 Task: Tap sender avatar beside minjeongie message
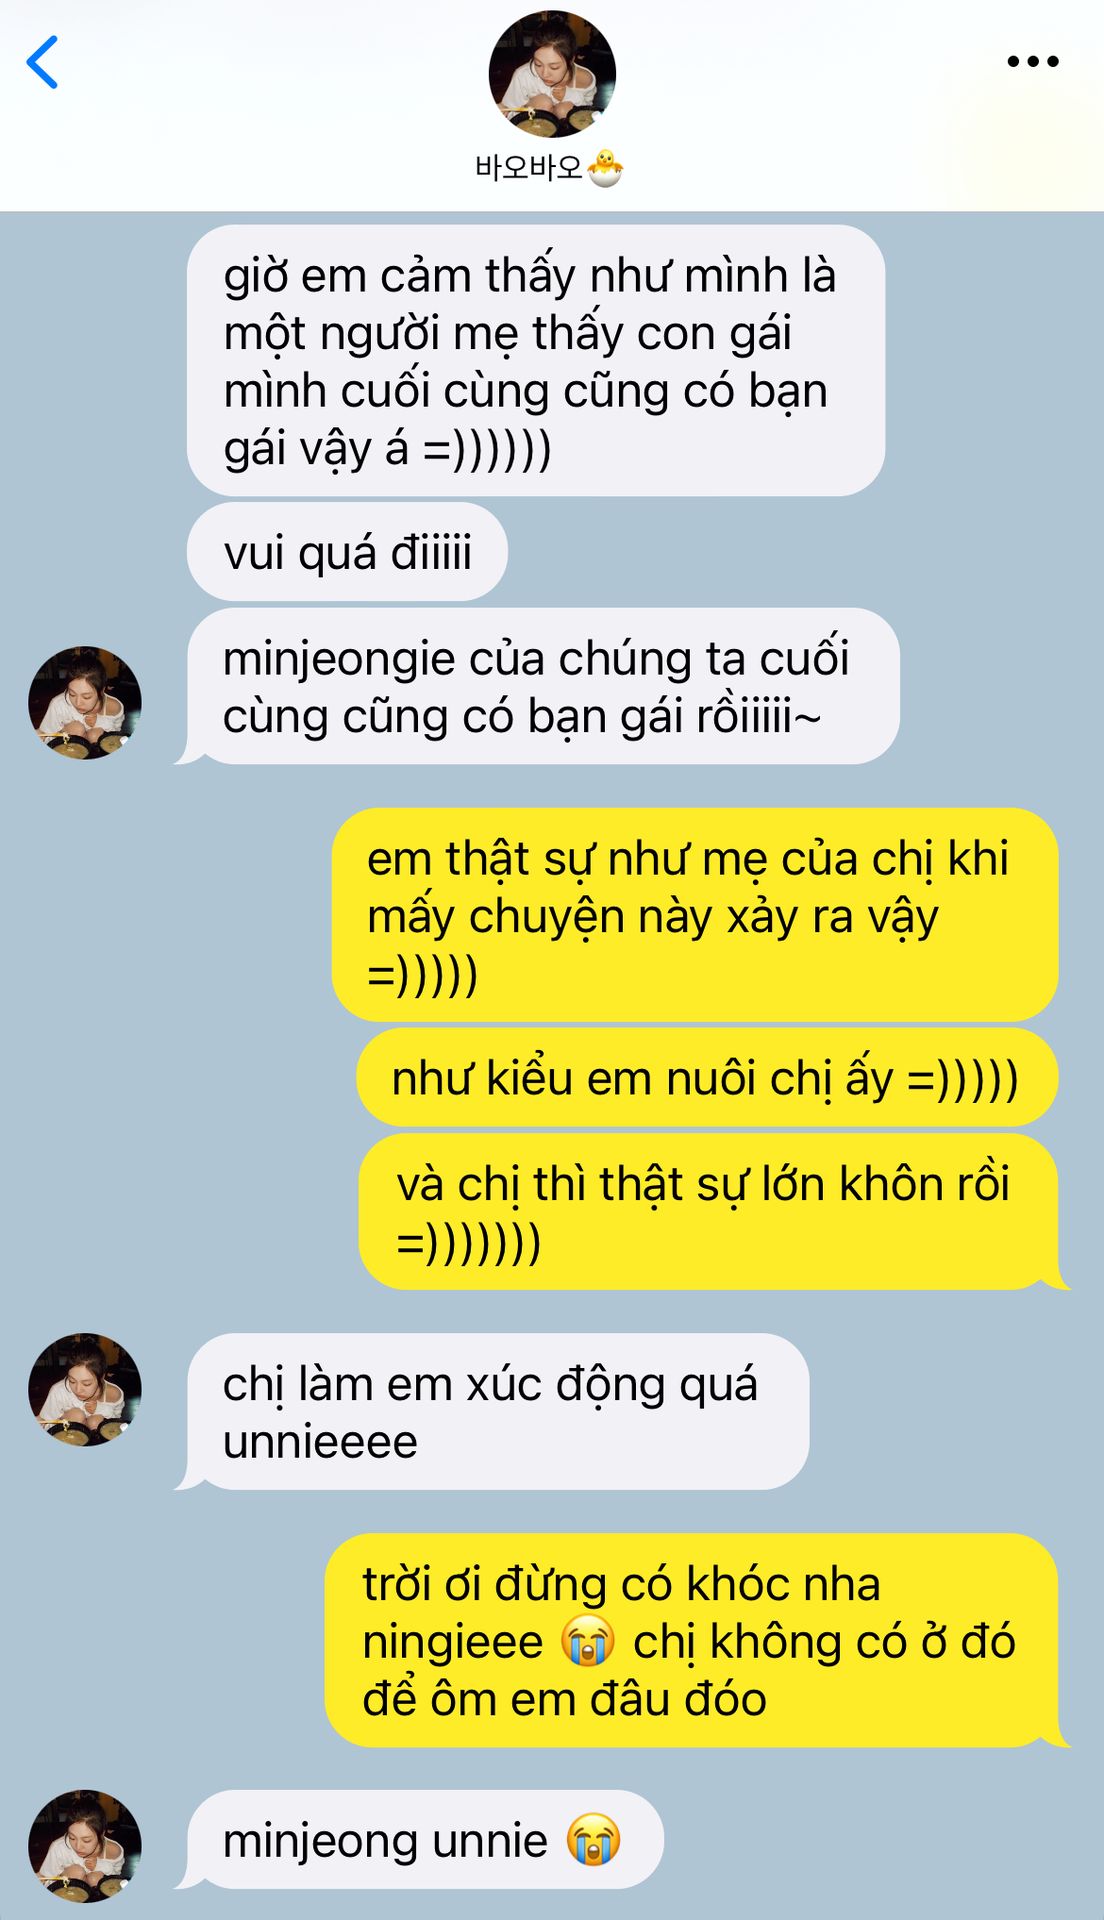(85, 703)
